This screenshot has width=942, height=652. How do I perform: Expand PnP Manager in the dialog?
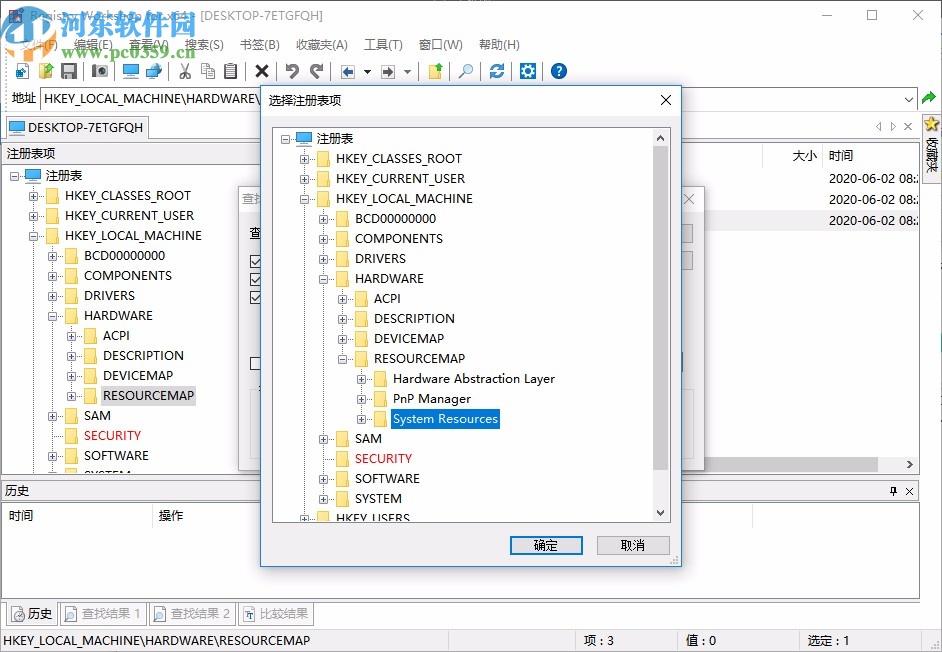pos(361,400)
